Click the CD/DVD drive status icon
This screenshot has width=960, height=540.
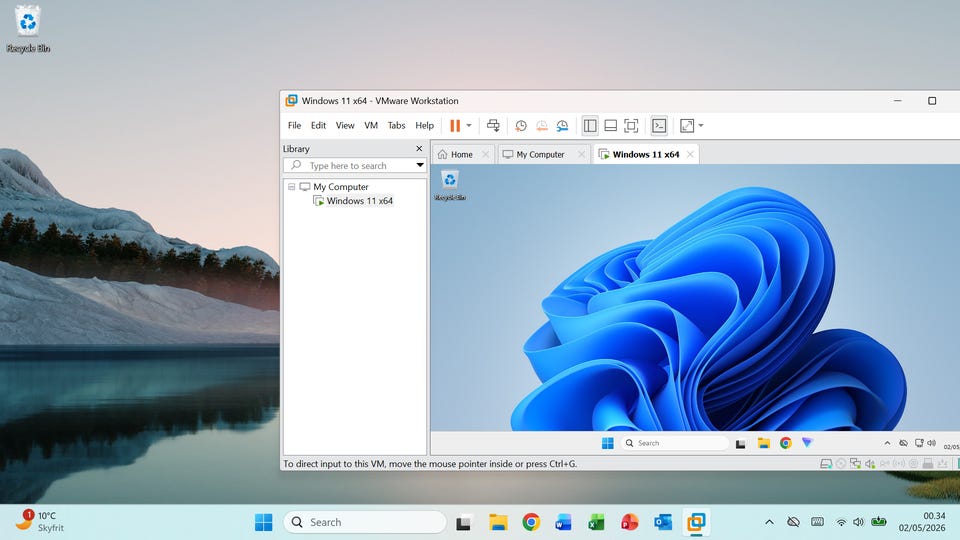tap(841, 463)
